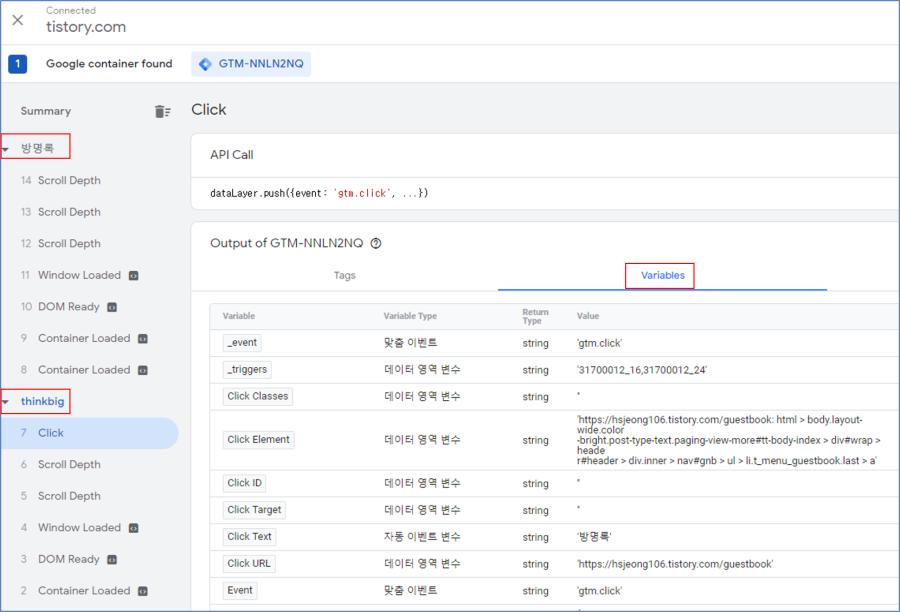Collapse the 방명록 page group
The image size is (900, 612).
(6, 149)
